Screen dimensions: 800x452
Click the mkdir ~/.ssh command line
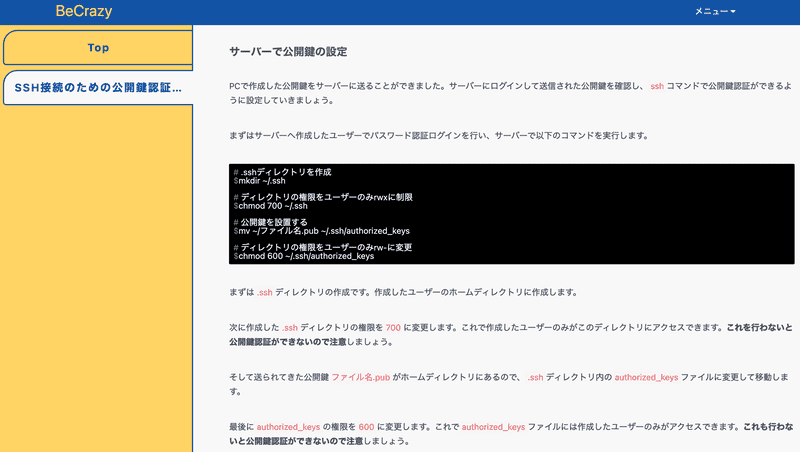pos(260,181)
